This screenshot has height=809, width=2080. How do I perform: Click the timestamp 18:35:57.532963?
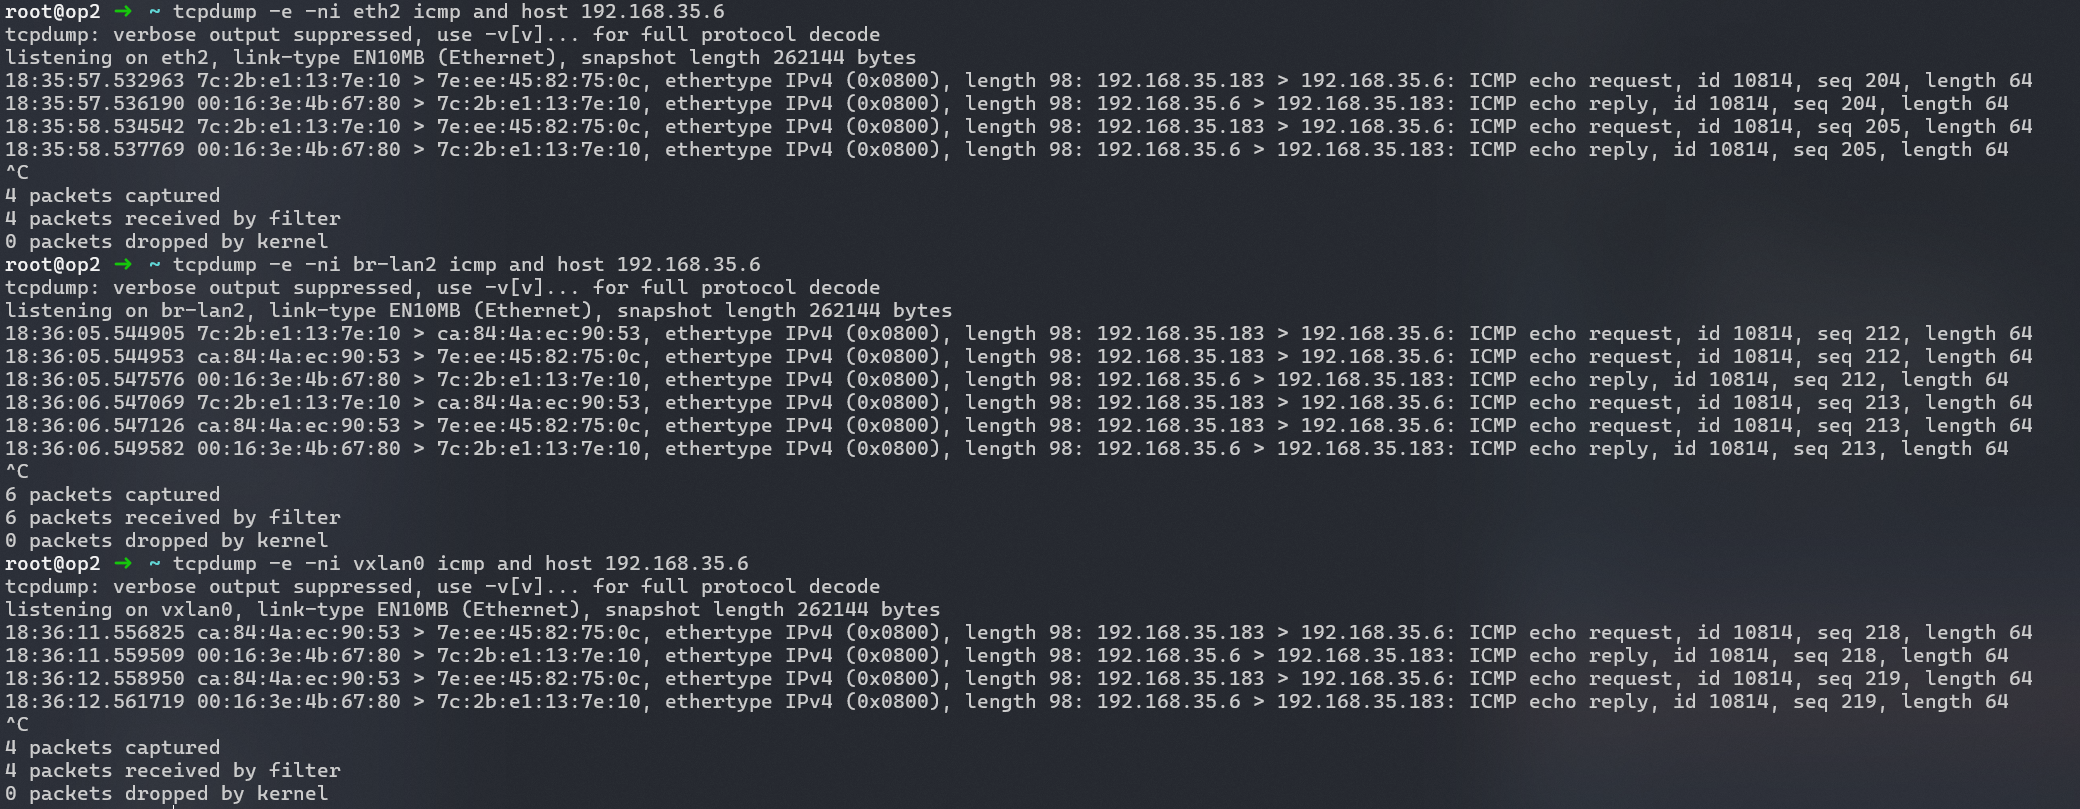click(x=94, y=81)
